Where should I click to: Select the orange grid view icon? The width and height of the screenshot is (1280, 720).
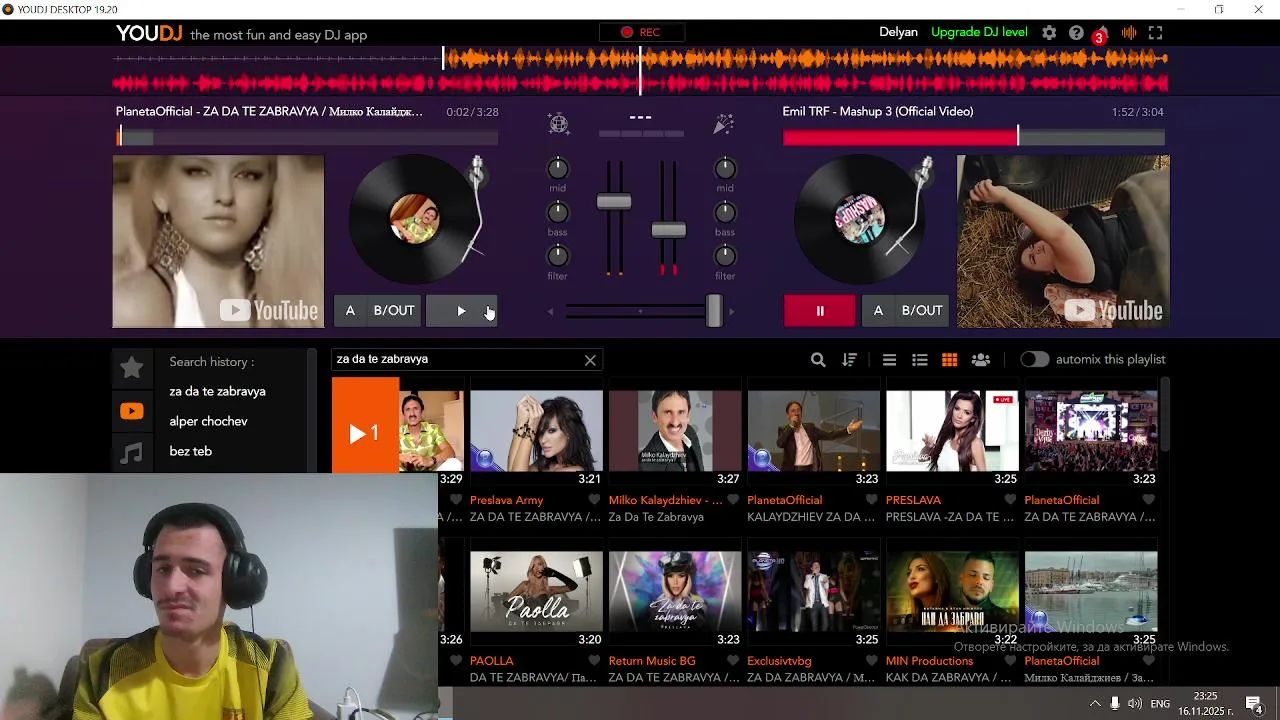click(950, 360)
